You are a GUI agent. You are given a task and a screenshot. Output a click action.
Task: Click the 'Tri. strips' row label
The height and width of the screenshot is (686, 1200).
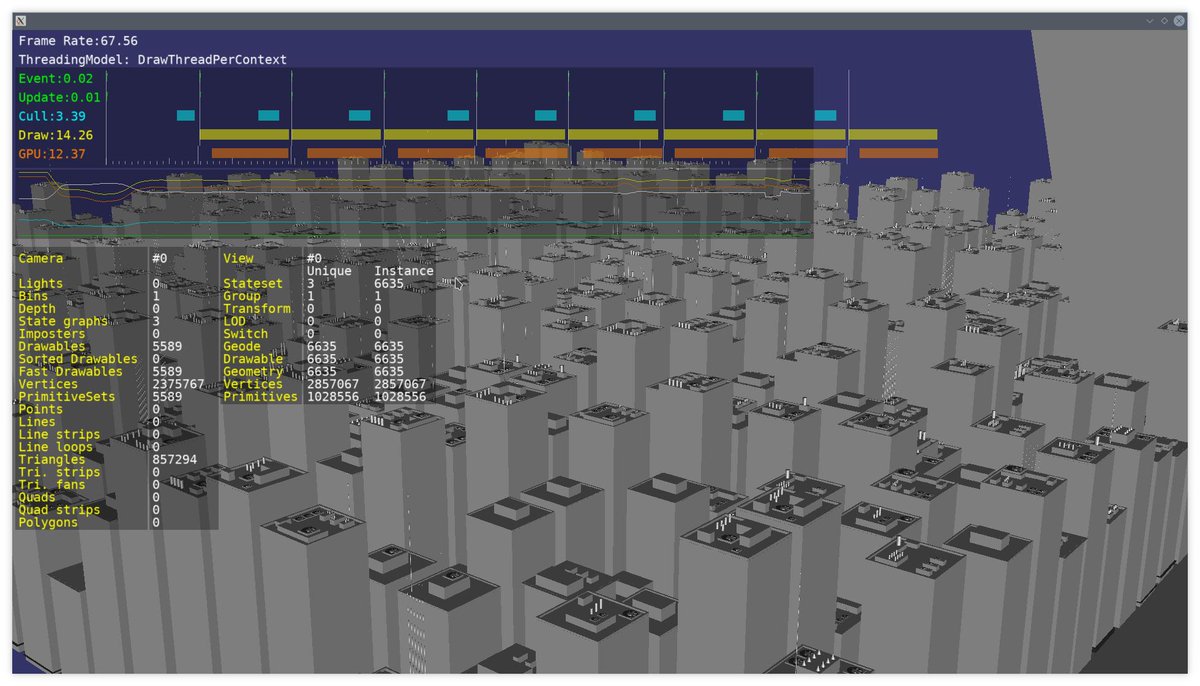pyautogui.click(x=59, y=472)
